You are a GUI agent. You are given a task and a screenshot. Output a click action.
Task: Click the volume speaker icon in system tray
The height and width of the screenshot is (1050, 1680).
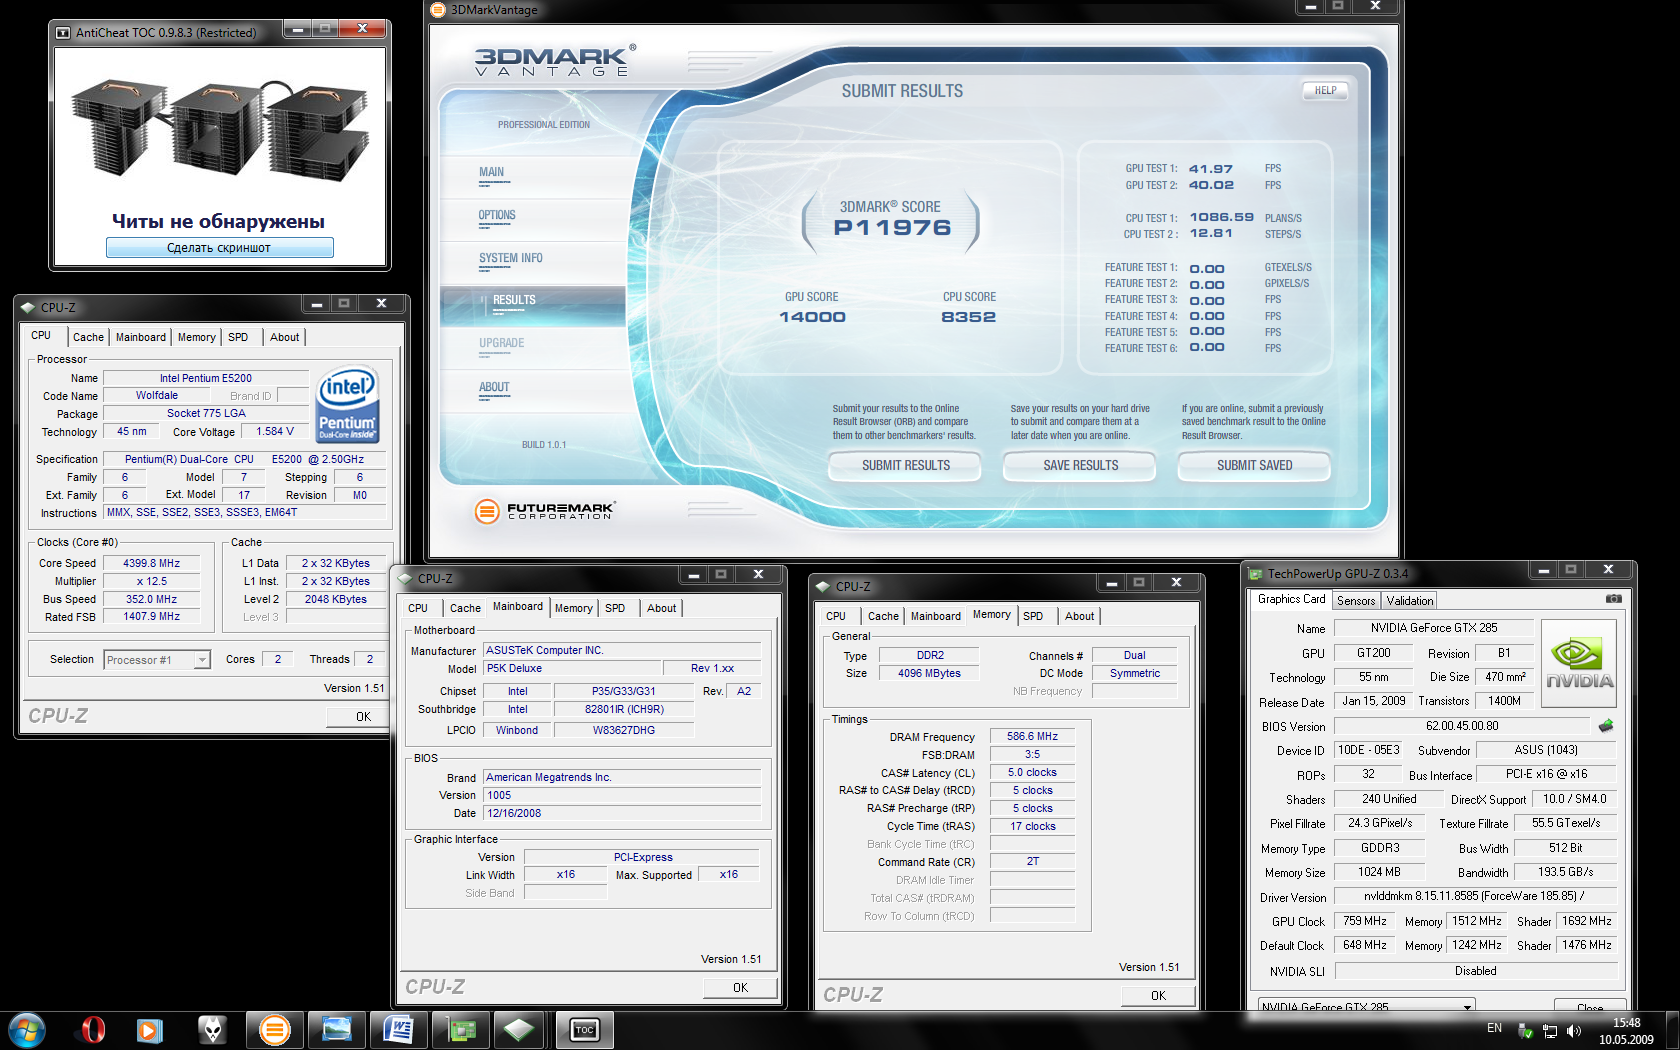[1574, 1030]
